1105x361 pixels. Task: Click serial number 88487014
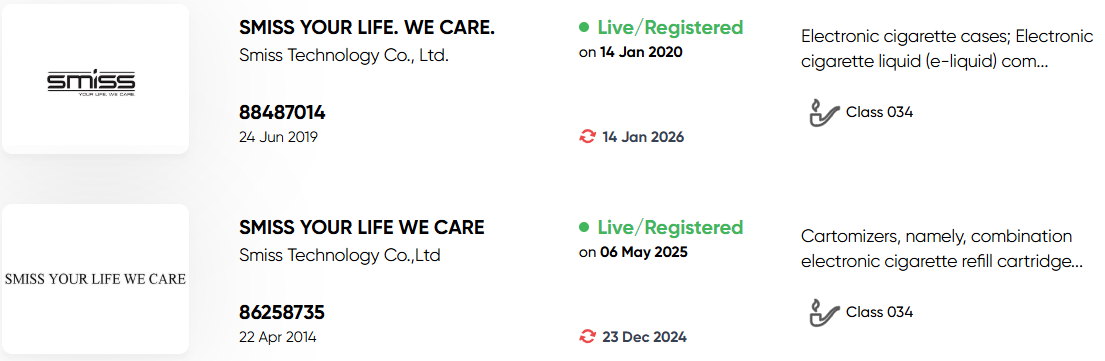[x=282, y=113]
